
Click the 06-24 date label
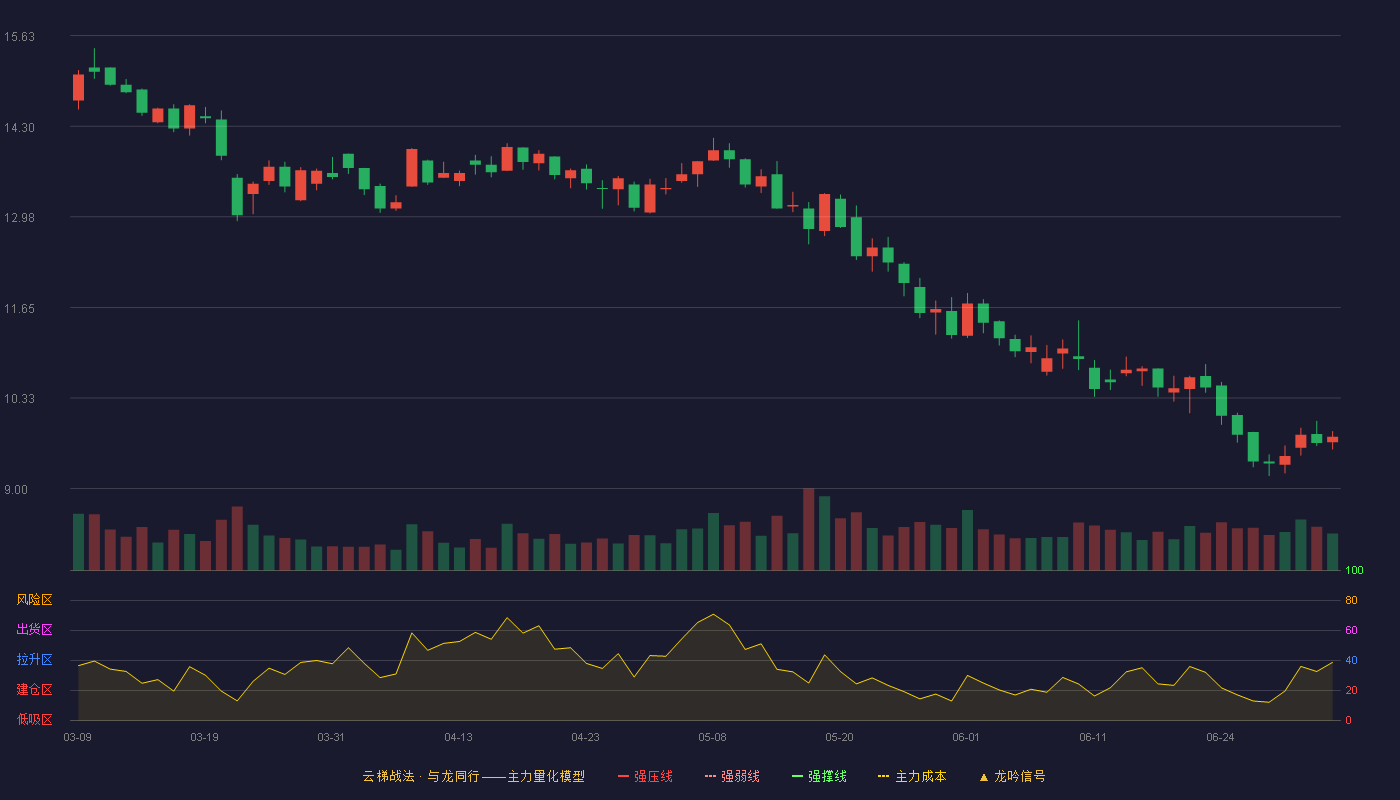[1221, 737]
